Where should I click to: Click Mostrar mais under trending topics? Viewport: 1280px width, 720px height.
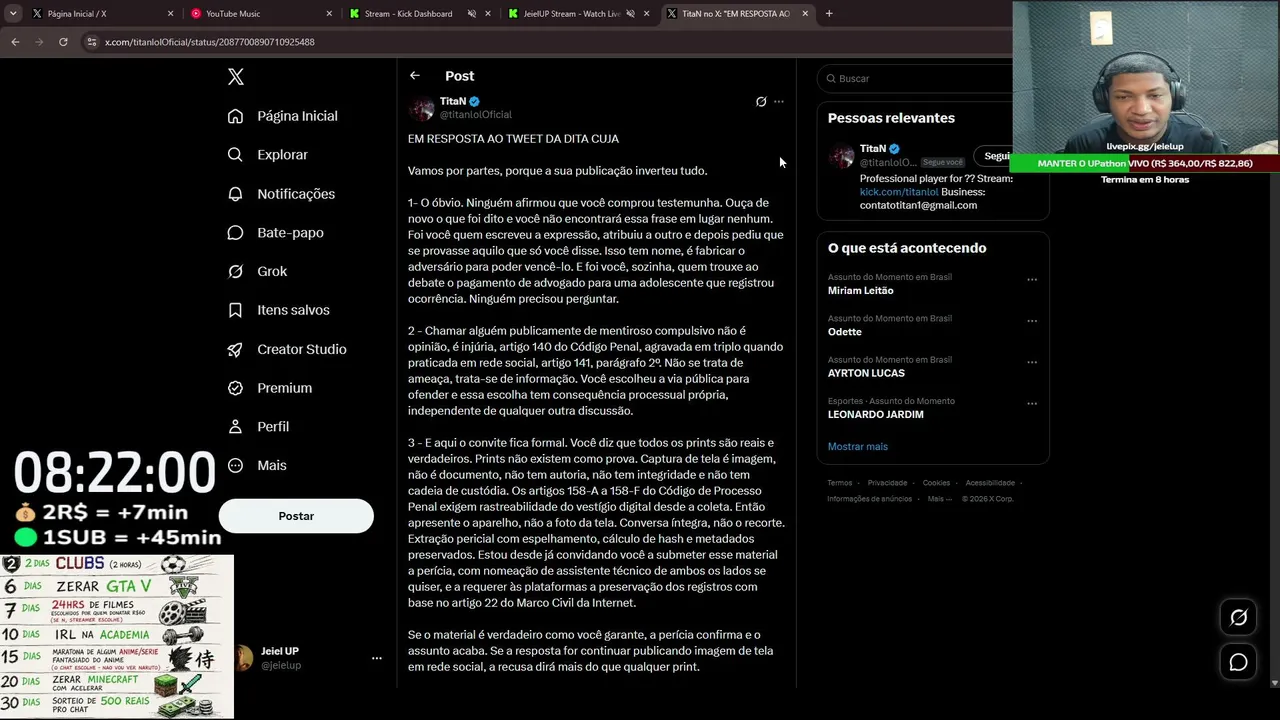(858, 446)
